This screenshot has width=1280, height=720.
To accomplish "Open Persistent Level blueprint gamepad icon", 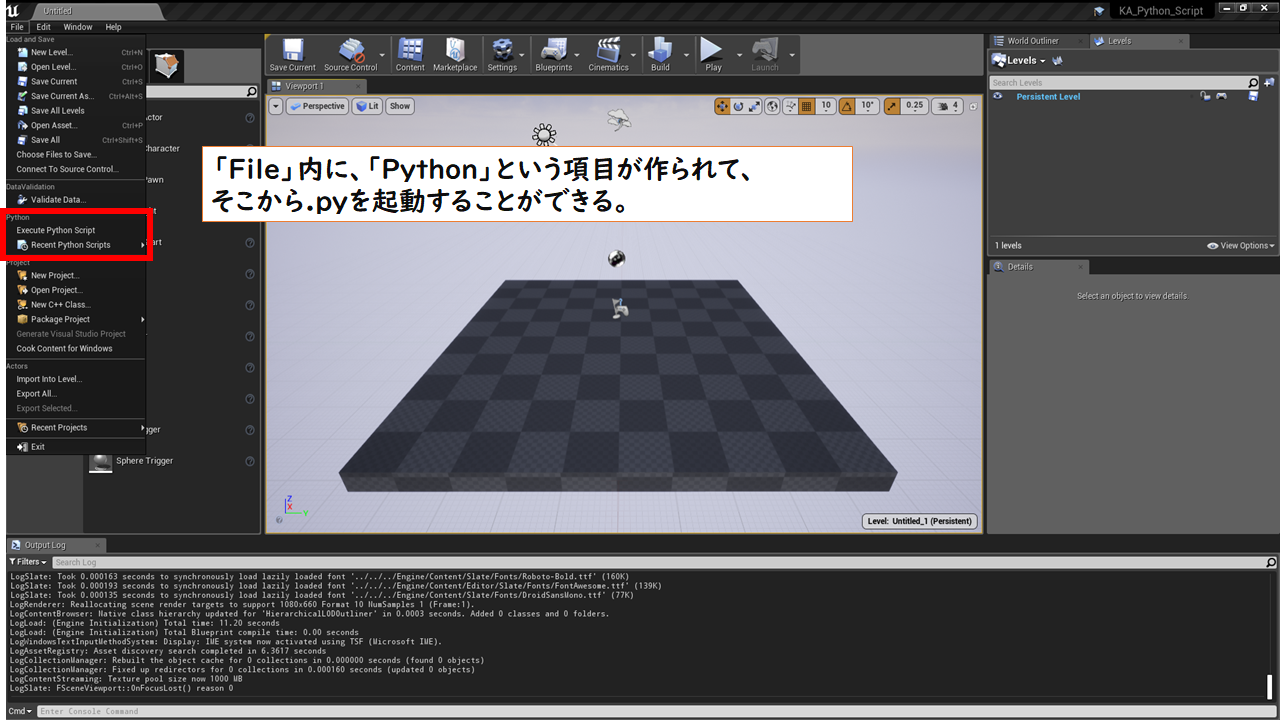I will pos(1221,96).
